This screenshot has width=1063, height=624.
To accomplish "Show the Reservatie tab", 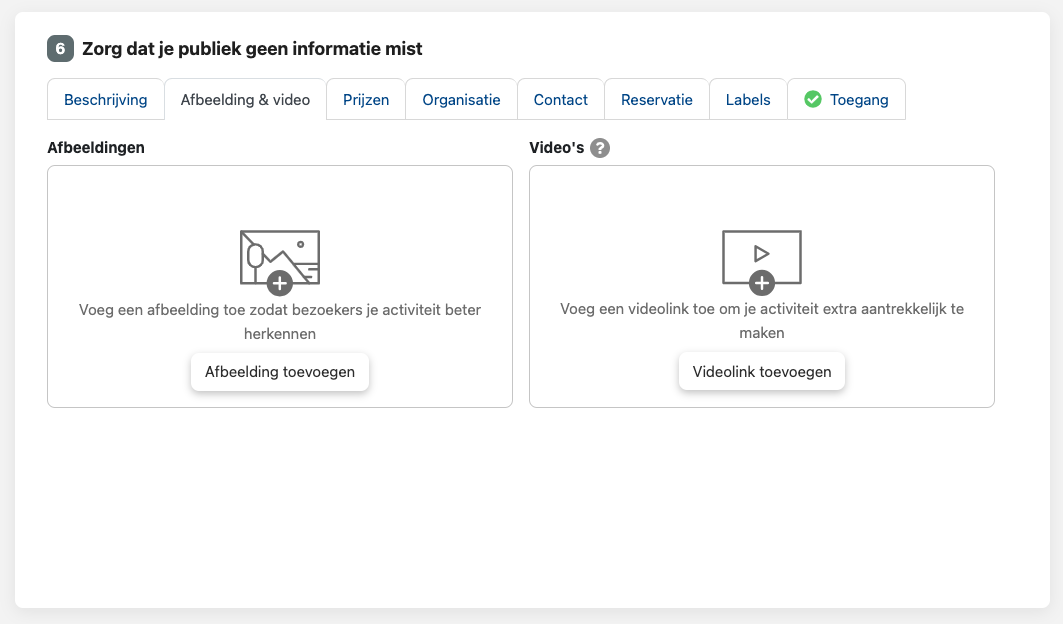I will [656, 100].
